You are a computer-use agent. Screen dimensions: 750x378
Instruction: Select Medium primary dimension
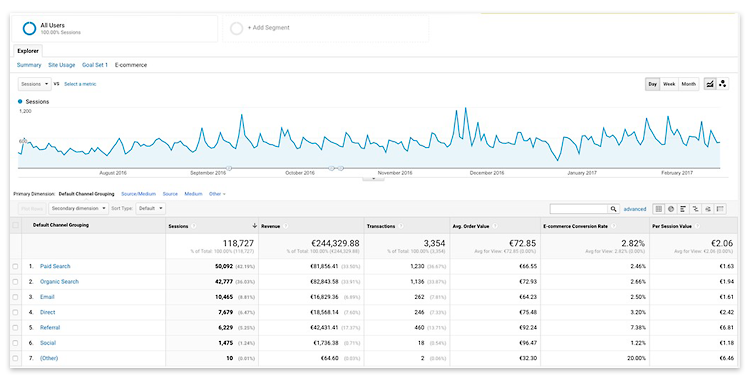193,194
